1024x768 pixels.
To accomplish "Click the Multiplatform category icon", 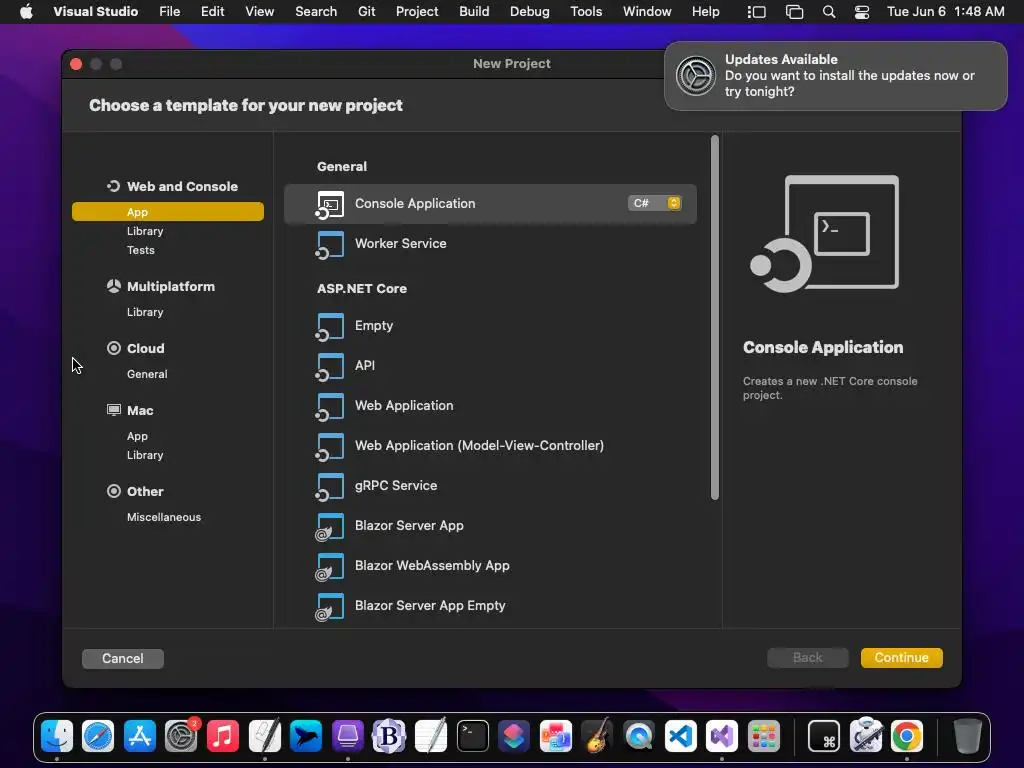I will tap(114, 286).
